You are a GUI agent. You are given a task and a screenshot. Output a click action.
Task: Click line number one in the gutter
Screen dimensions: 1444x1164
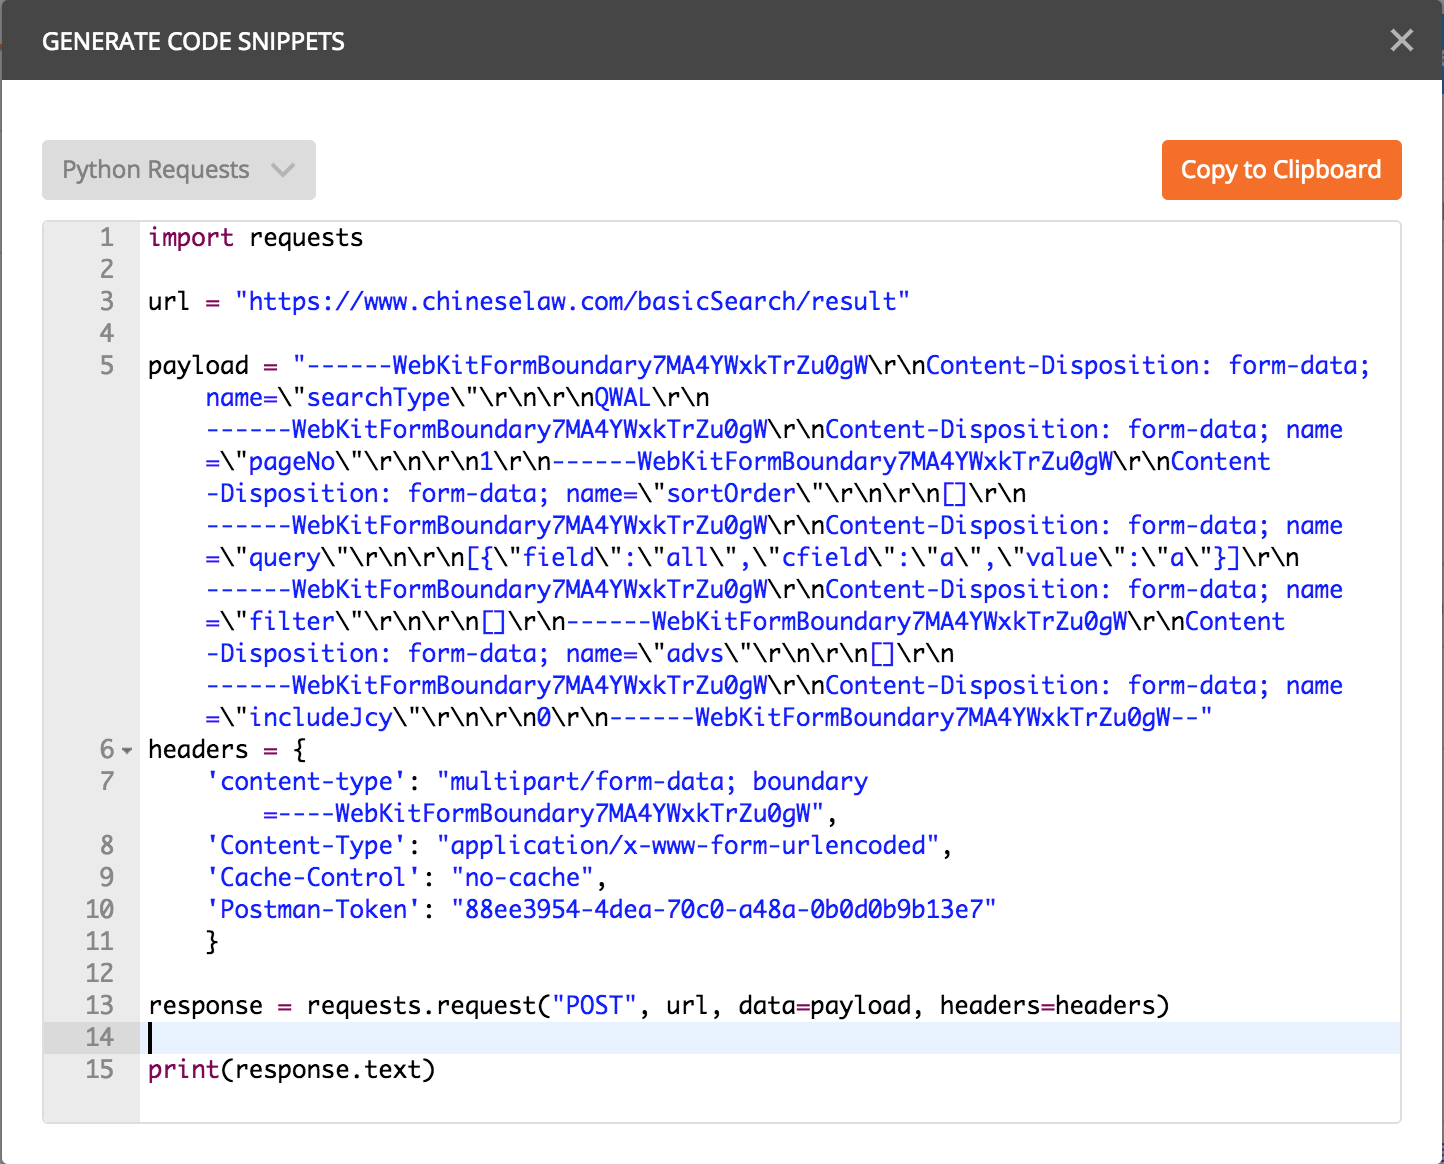tap(106, 237)
